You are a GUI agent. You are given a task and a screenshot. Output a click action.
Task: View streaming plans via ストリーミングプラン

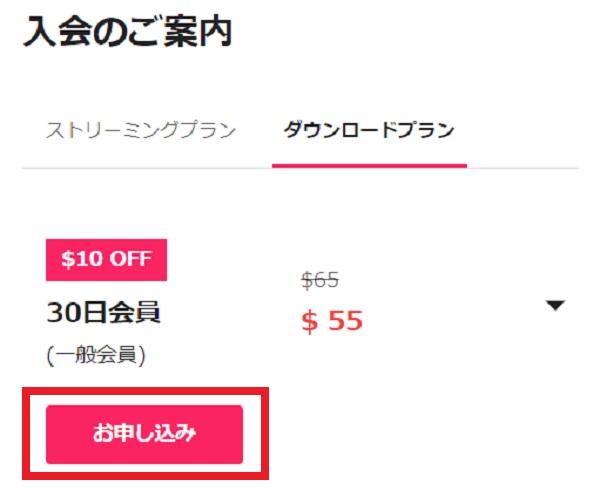point(140,131)
